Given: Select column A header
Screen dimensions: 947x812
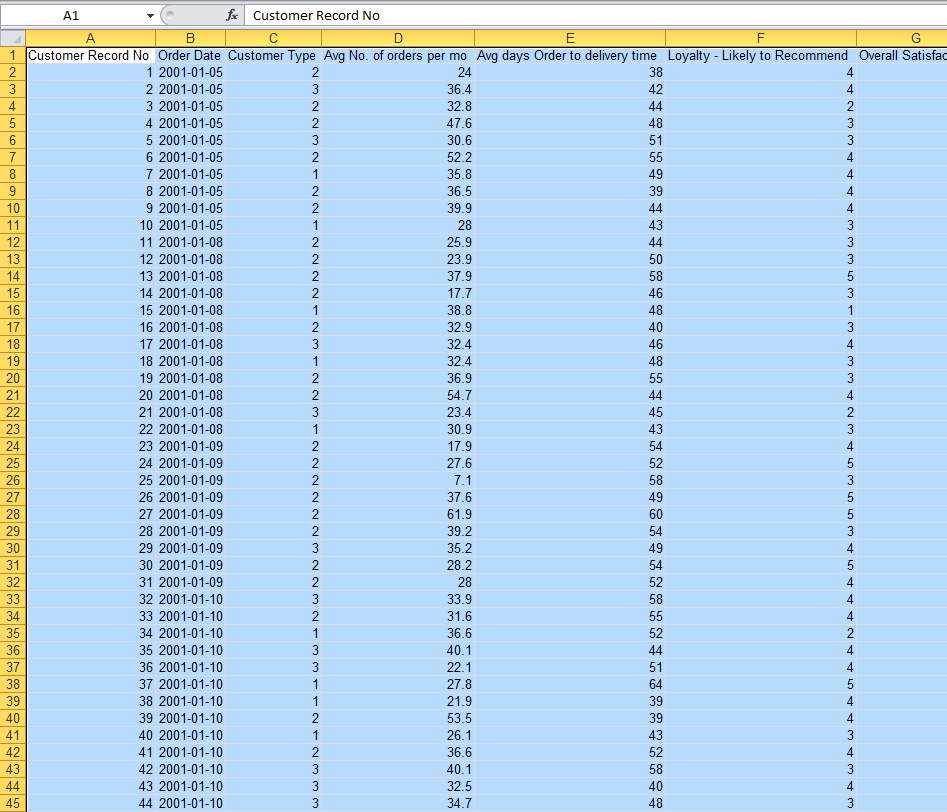Looking at the screenshot, I should (x=90, y=38).
